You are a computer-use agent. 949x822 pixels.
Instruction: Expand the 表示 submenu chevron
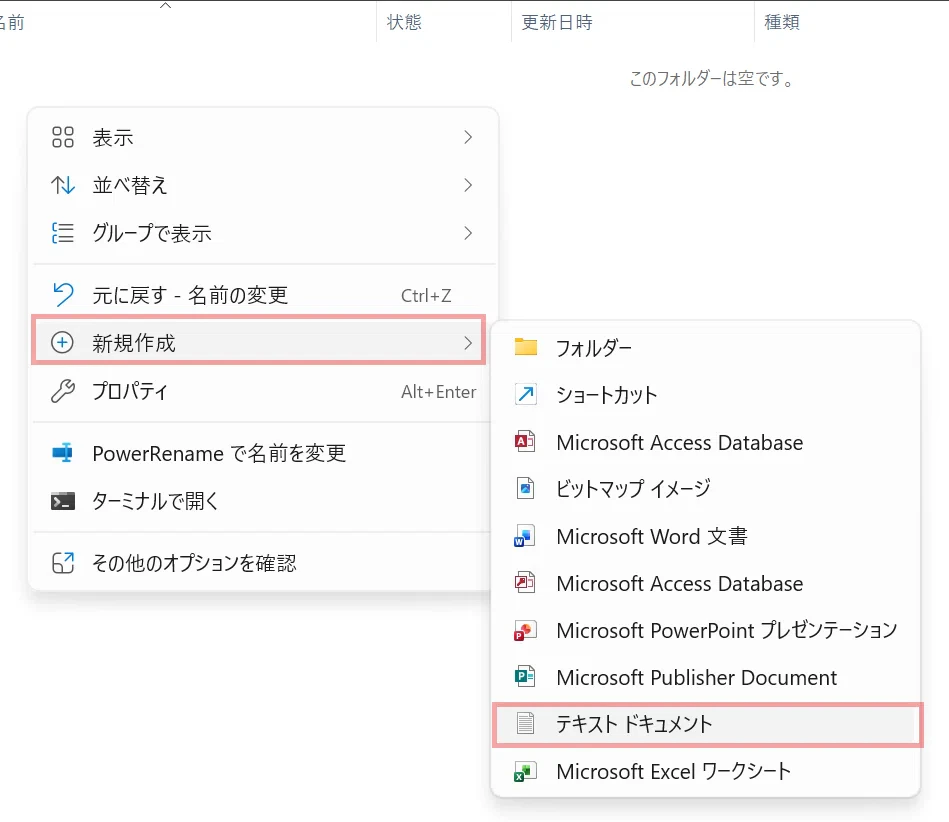pyautogui.click(x=467, y=137)
